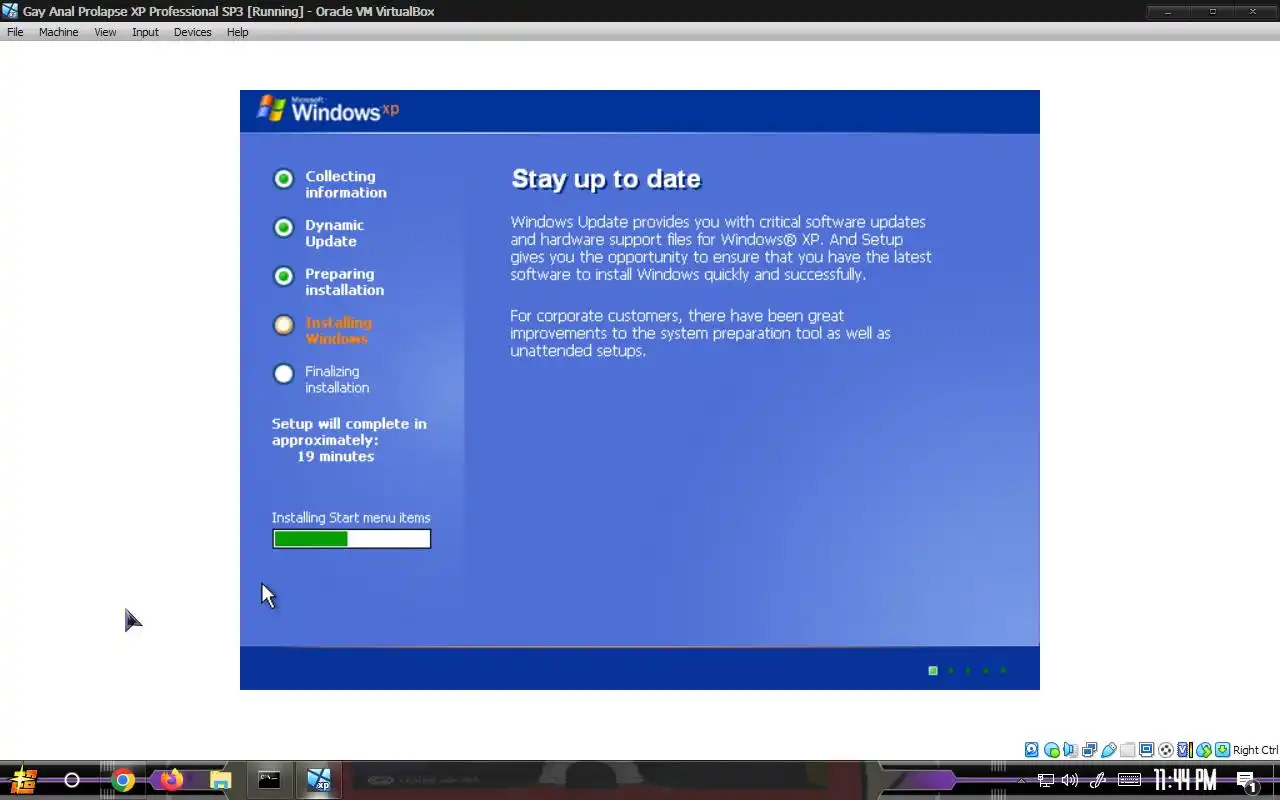
Task: Open the Start menu on the taskbar
Action: [x=24, y=780]
